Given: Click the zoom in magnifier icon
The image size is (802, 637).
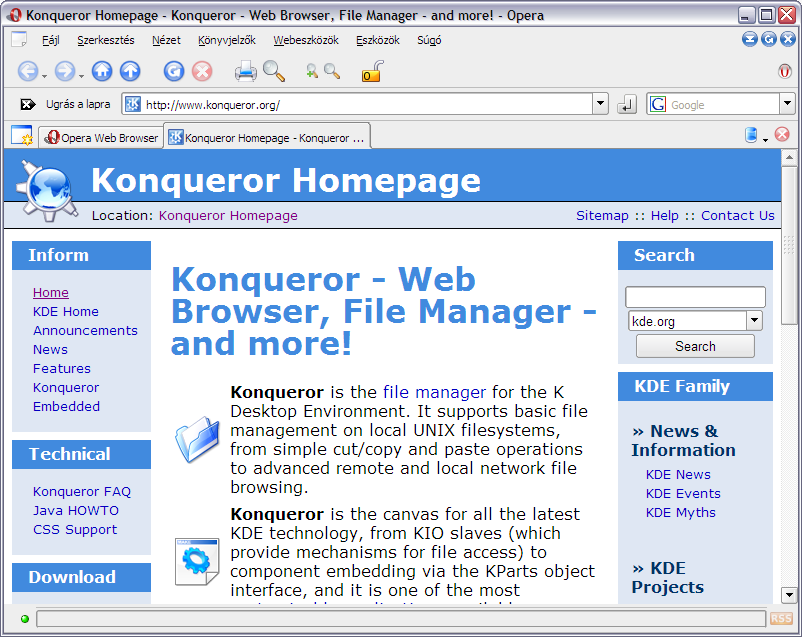Looking at the screenshot, I should pyautogui.click(x=311, y=71).
